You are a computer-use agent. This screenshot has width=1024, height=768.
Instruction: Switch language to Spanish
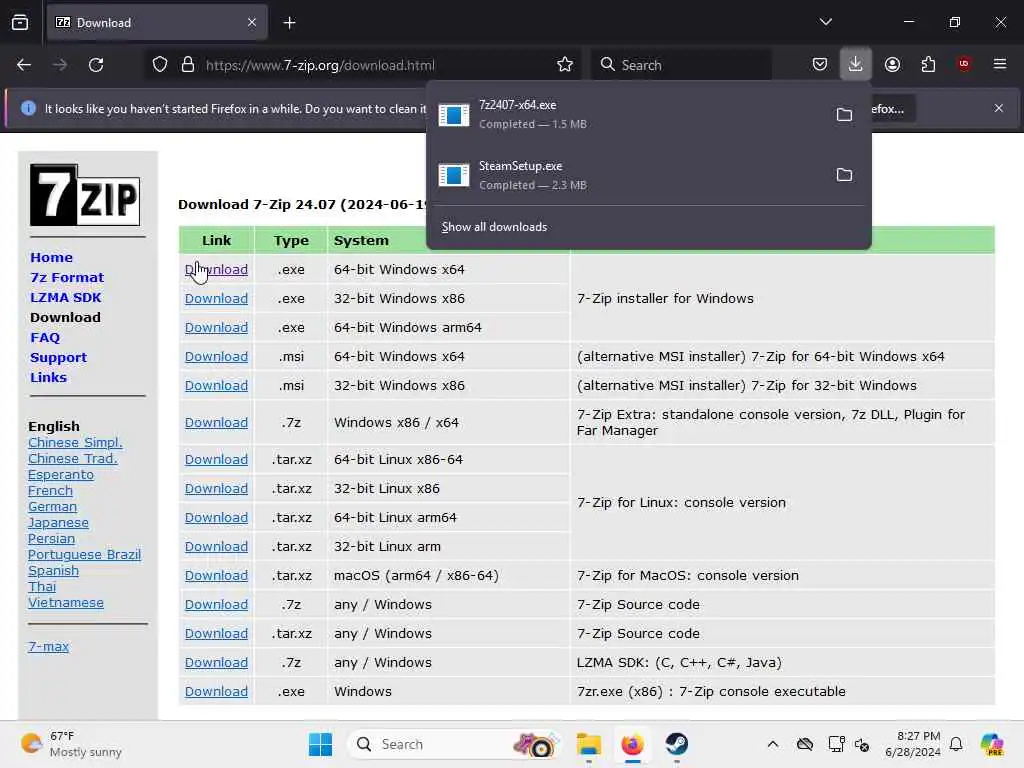coord(53,571)
